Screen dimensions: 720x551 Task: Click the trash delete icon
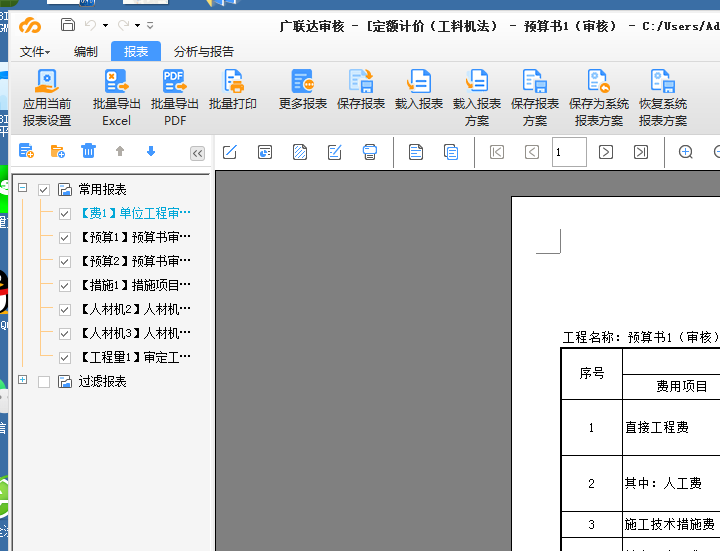click(x=88, y=151)
